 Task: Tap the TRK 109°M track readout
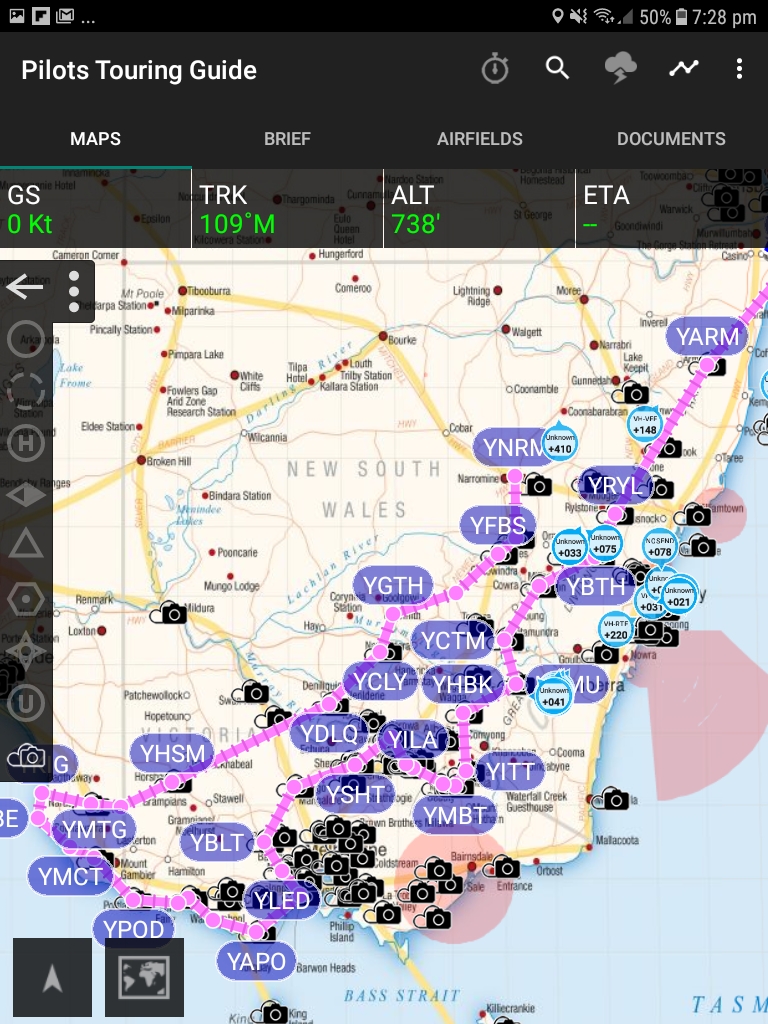coord(287,208)
